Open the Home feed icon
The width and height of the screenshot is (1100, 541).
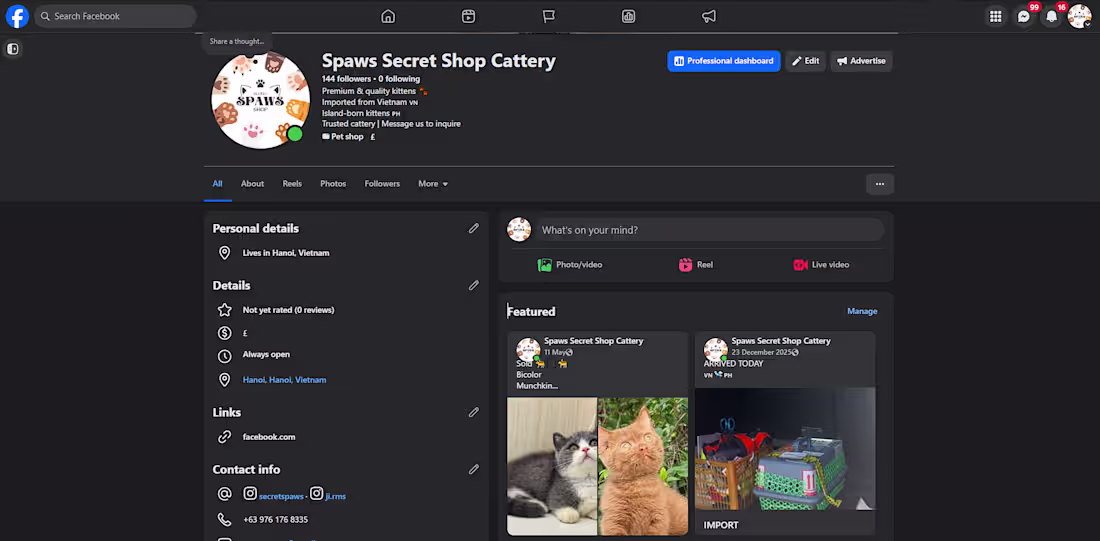[388, 16]
